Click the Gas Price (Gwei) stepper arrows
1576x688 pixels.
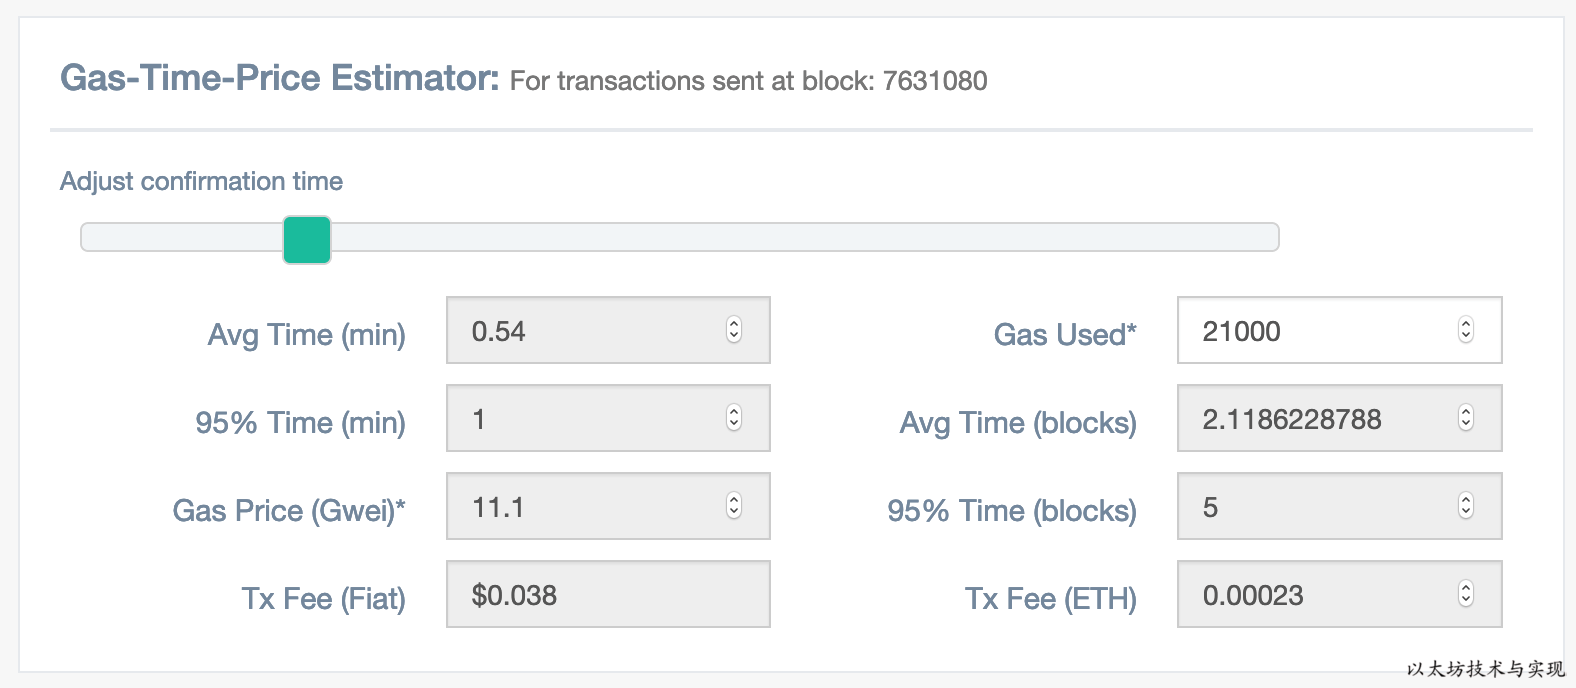(734, 506)
